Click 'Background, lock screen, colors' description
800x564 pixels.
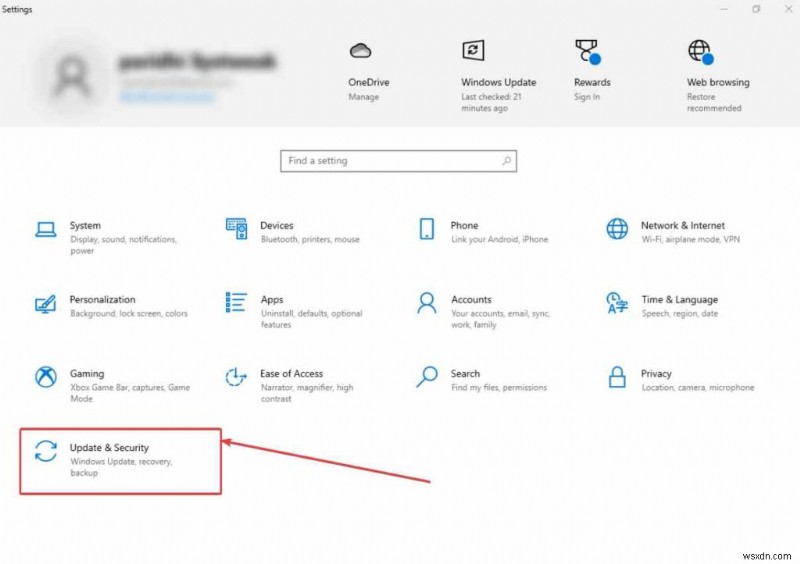(x=129, y=313)
